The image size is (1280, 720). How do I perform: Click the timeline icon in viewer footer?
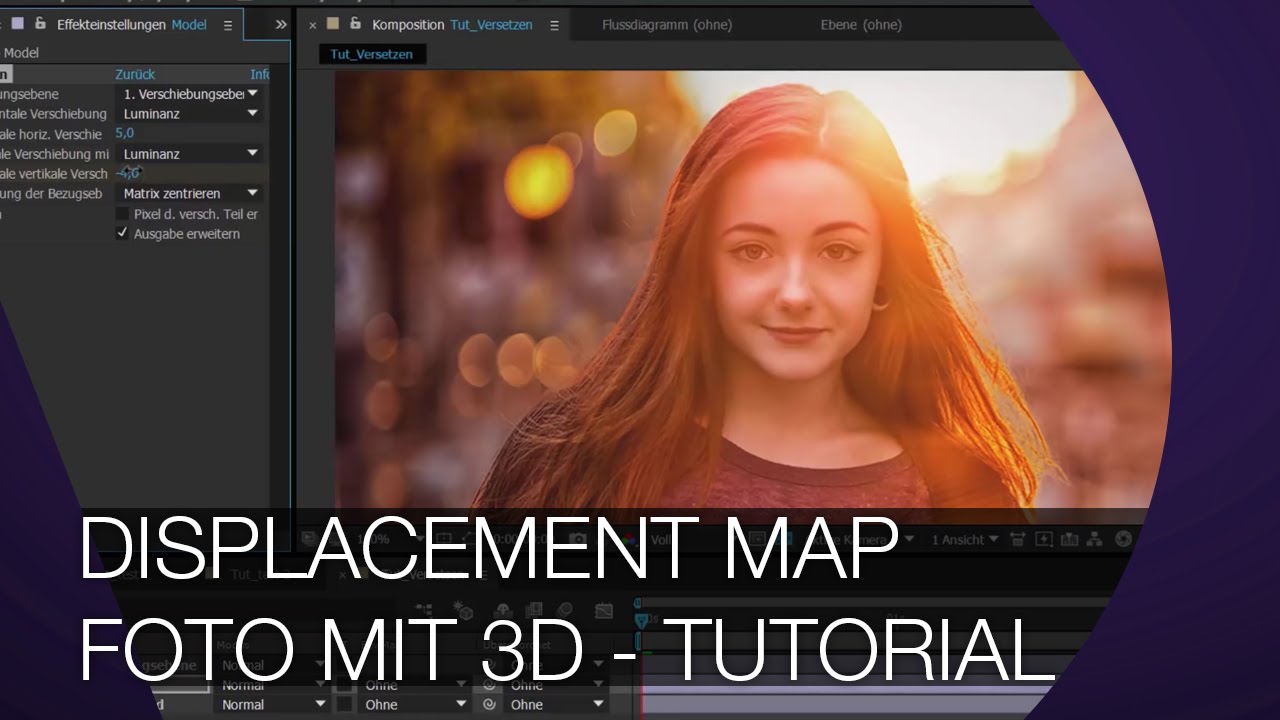click(x=1071, y=539)
